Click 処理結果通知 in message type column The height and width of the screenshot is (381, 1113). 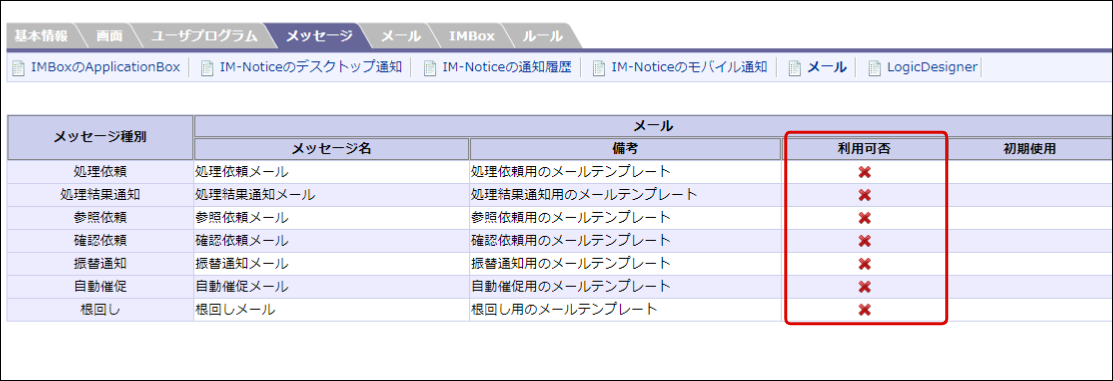coord(100,194)
